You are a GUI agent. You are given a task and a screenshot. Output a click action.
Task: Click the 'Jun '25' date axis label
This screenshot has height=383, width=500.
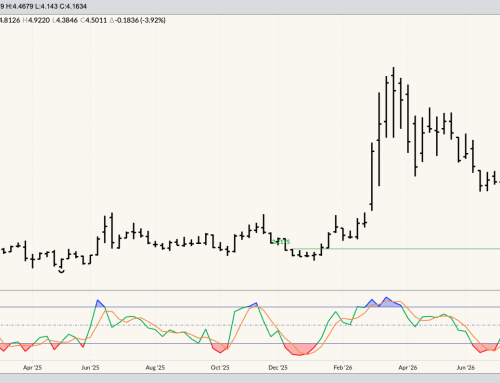coord(90,368)
